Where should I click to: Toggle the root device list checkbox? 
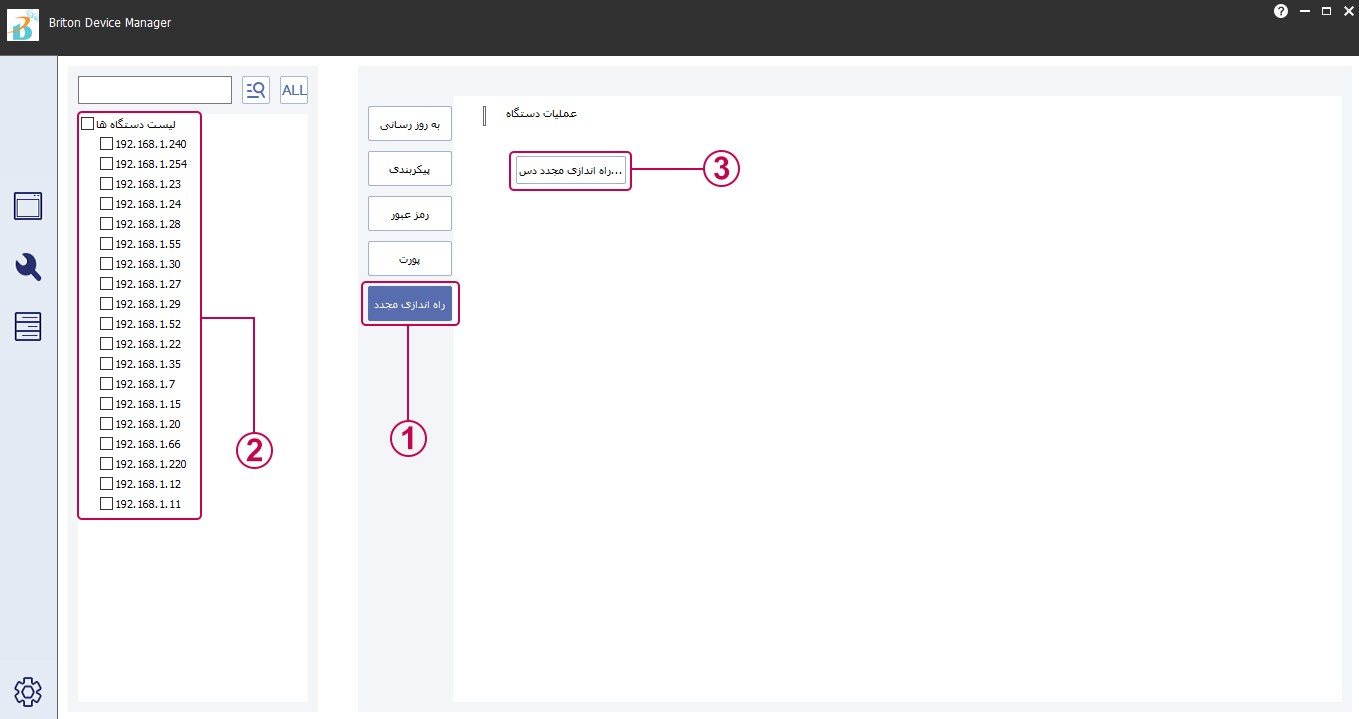click(87, 124)
